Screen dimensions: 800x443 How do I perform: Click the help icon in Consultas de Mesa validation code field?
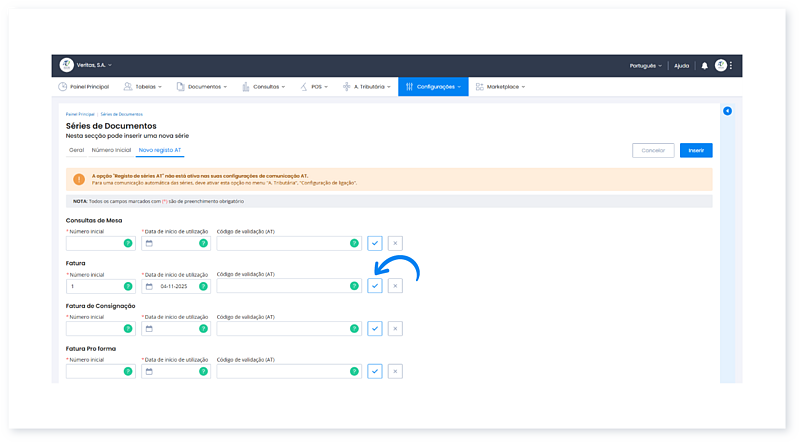pos(354,243)
